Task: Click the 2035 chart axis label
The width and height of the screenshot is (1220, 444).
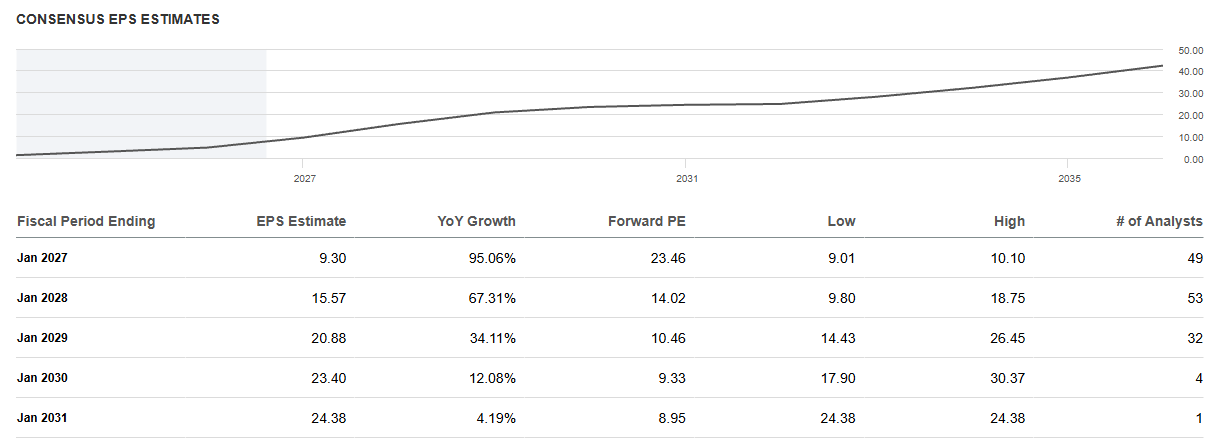Action: [1069, 178]
